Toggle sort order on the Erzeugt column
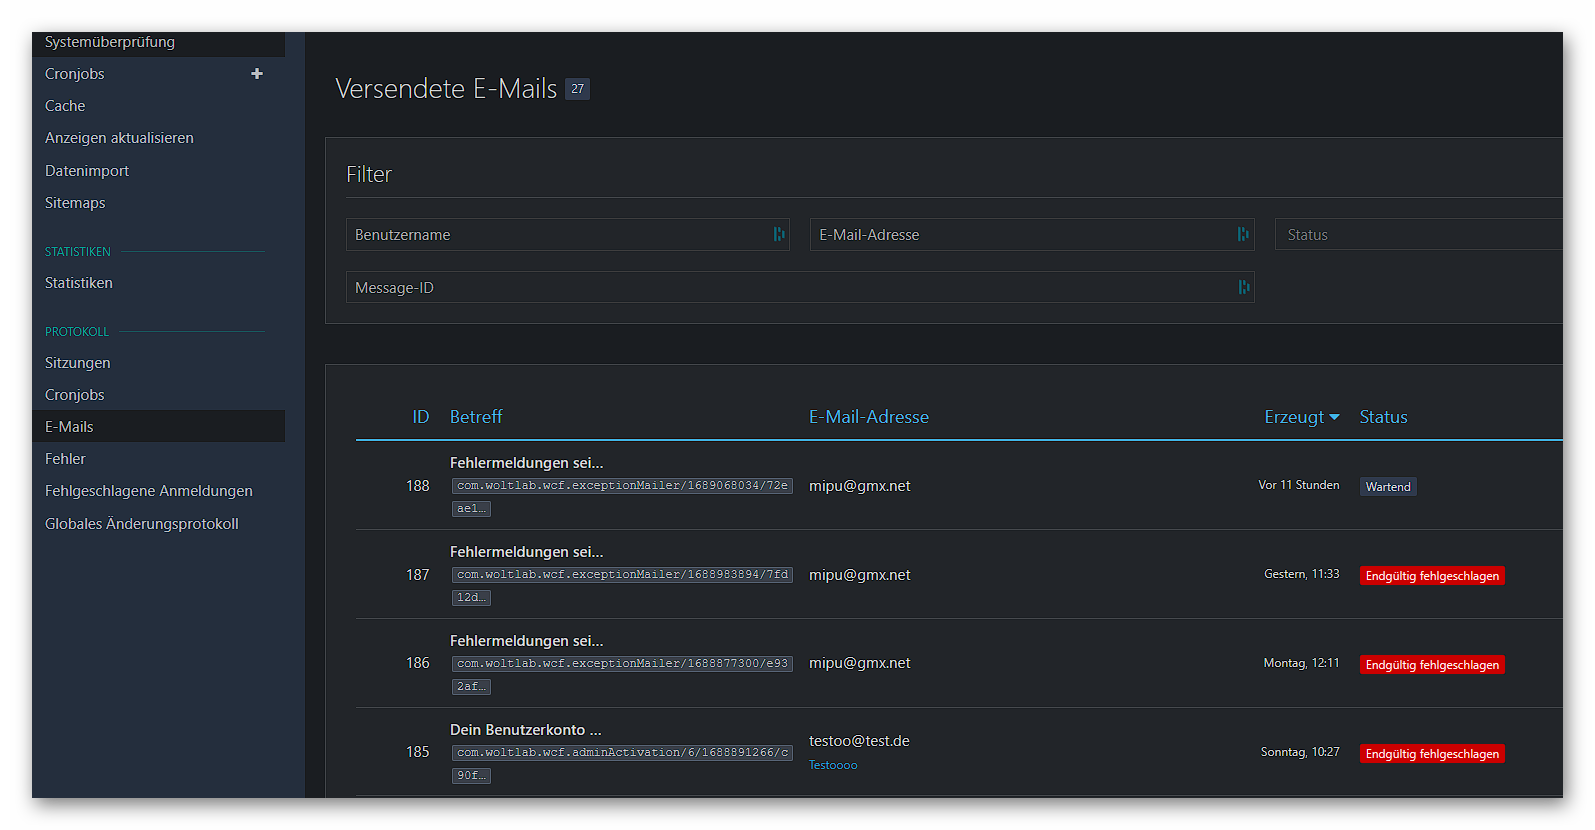1595x830 pixels. point(1300,417)
